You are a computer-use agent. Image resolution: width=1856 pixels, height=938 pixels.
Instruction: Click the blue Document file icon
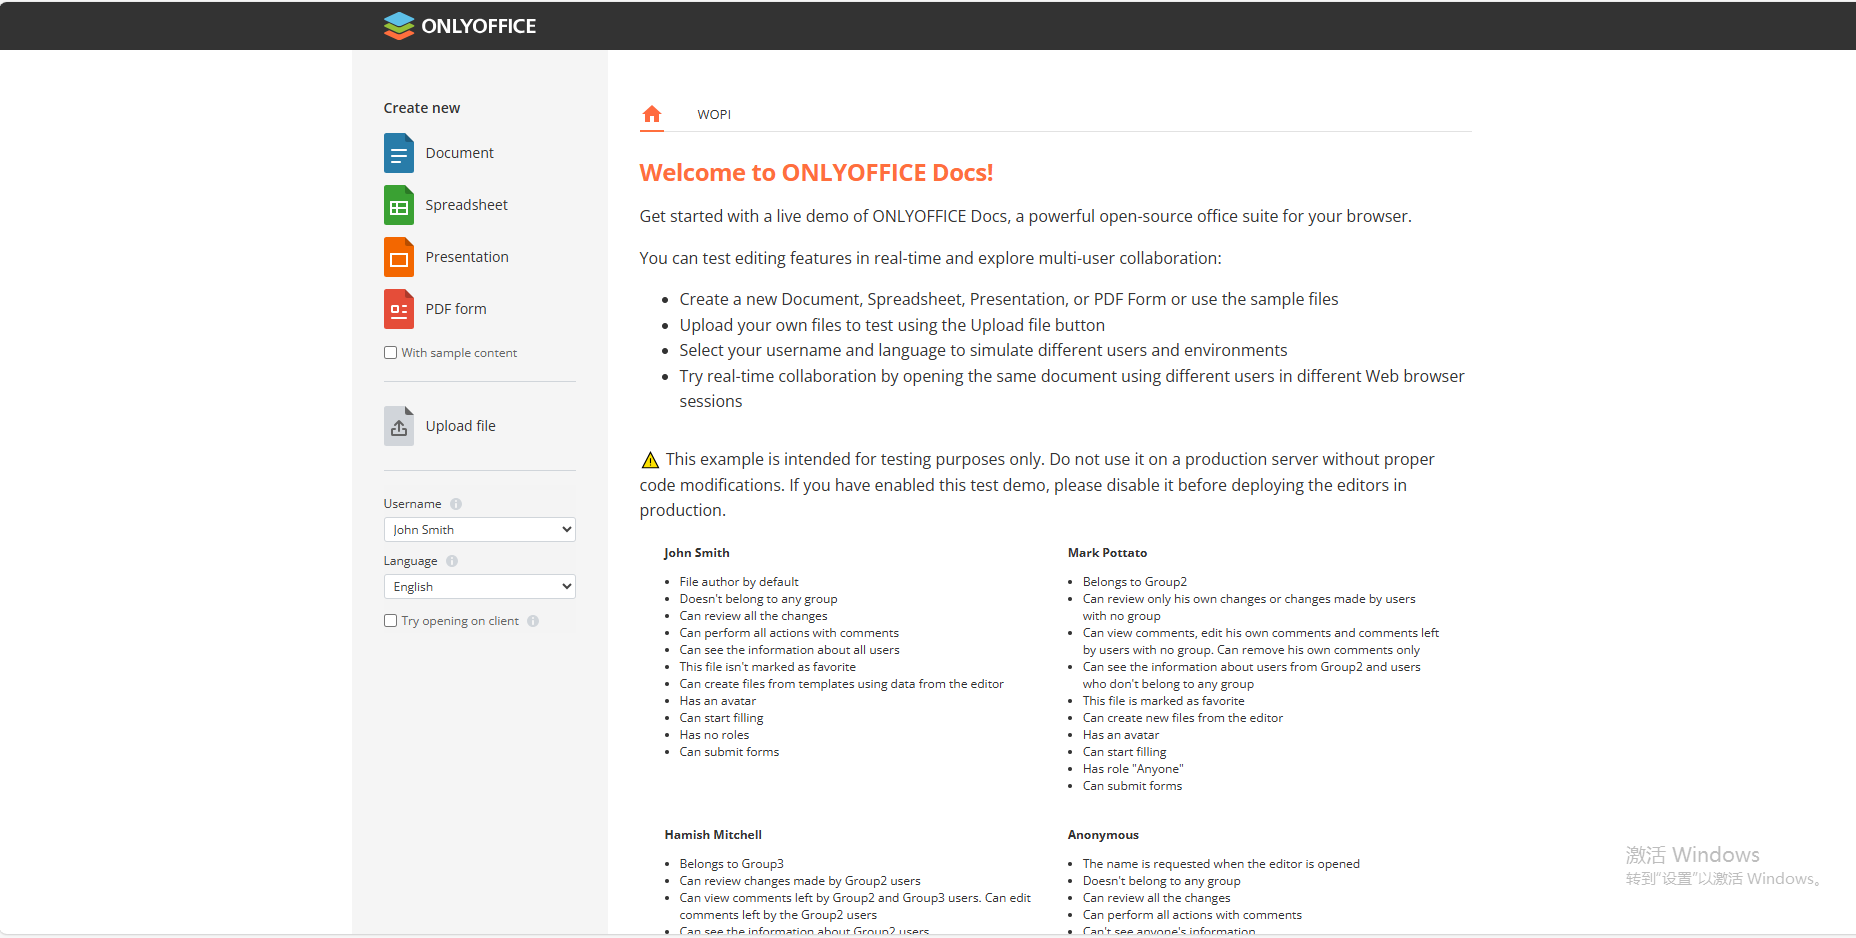pyautogui.click(x=399, y=153)
